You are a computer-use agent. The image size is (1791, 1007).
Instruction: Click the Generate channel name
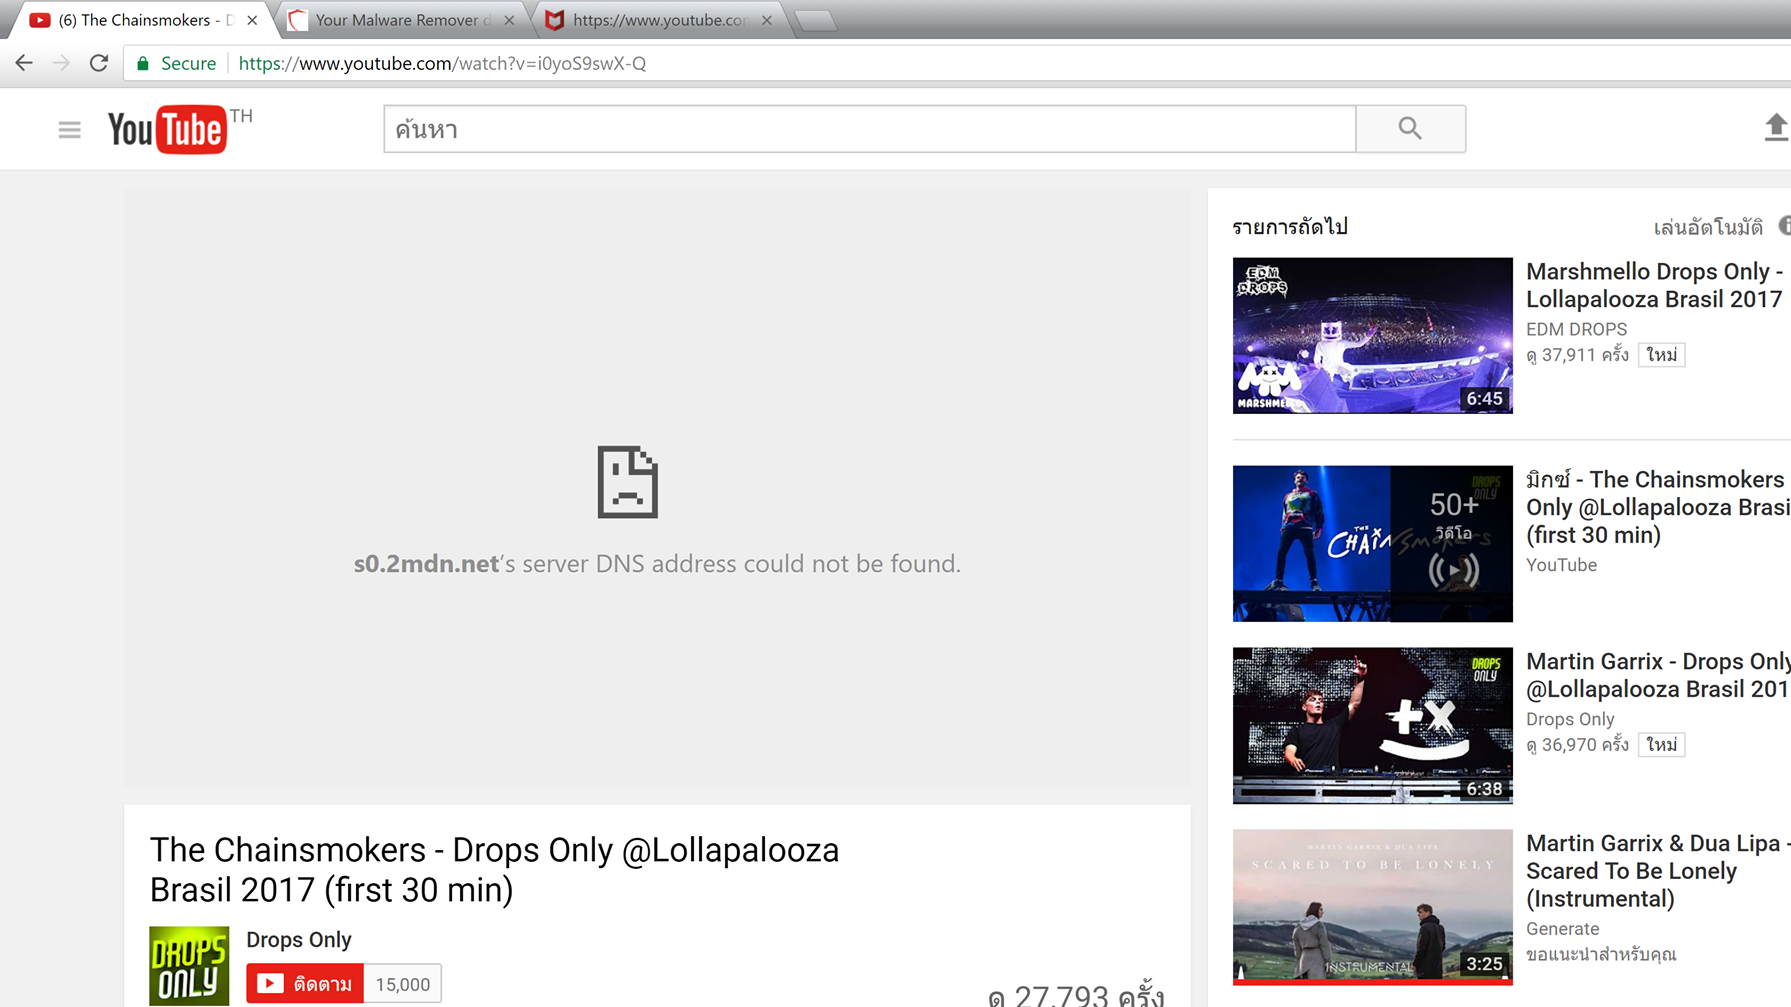point(1562,929)
